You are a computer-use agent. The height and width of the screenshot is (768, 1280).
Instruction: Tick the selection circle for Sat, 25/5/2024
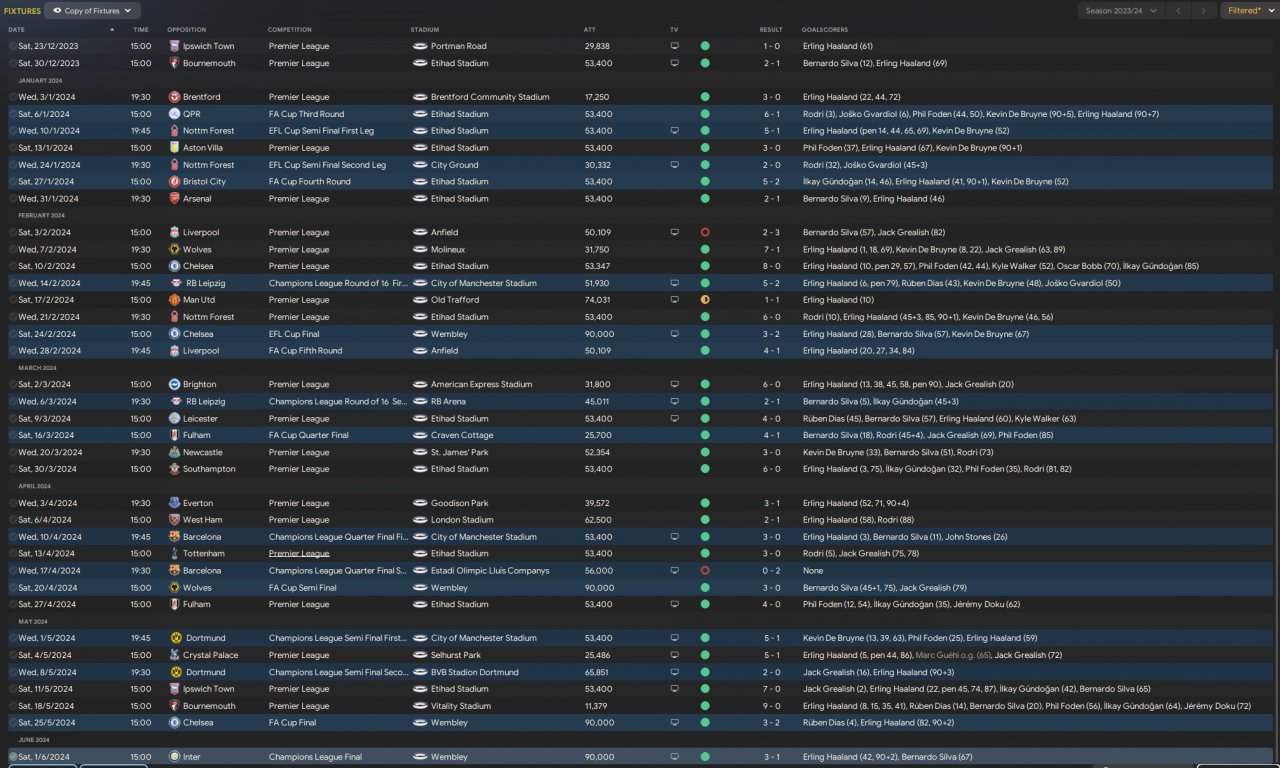[13, 723]
